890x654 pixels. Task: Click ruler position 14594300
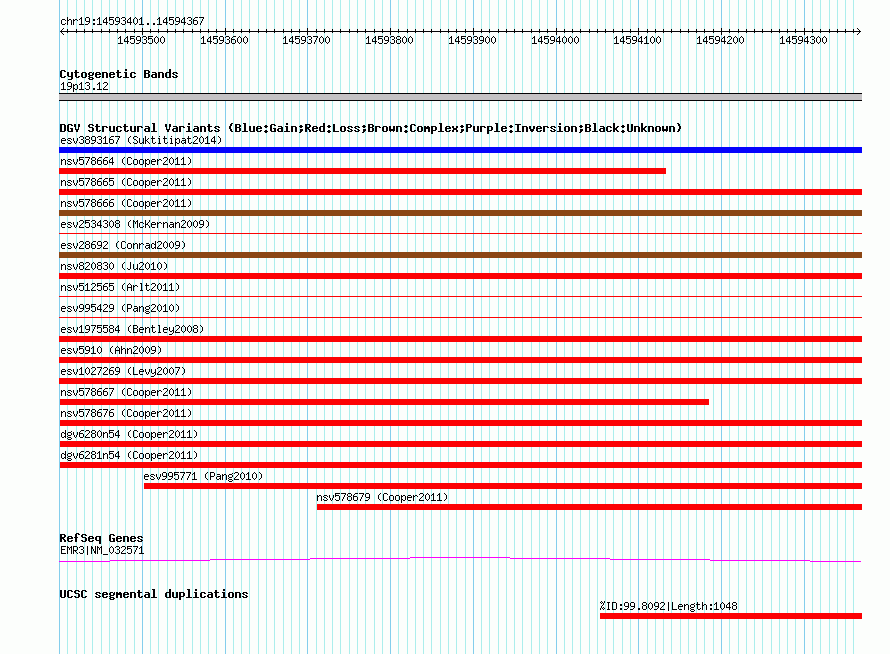(803, 40)
